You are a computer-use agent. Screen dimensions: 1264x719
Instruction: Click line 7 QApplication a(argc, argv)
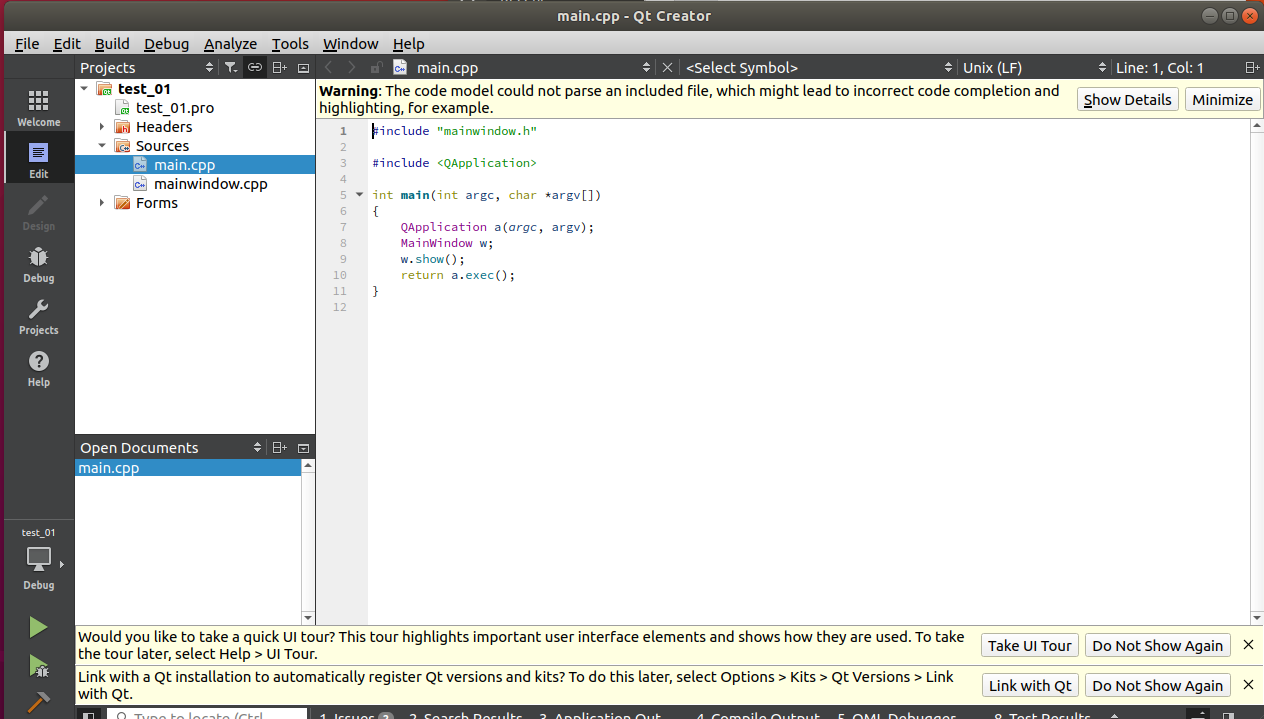click(x=497, y=227)
